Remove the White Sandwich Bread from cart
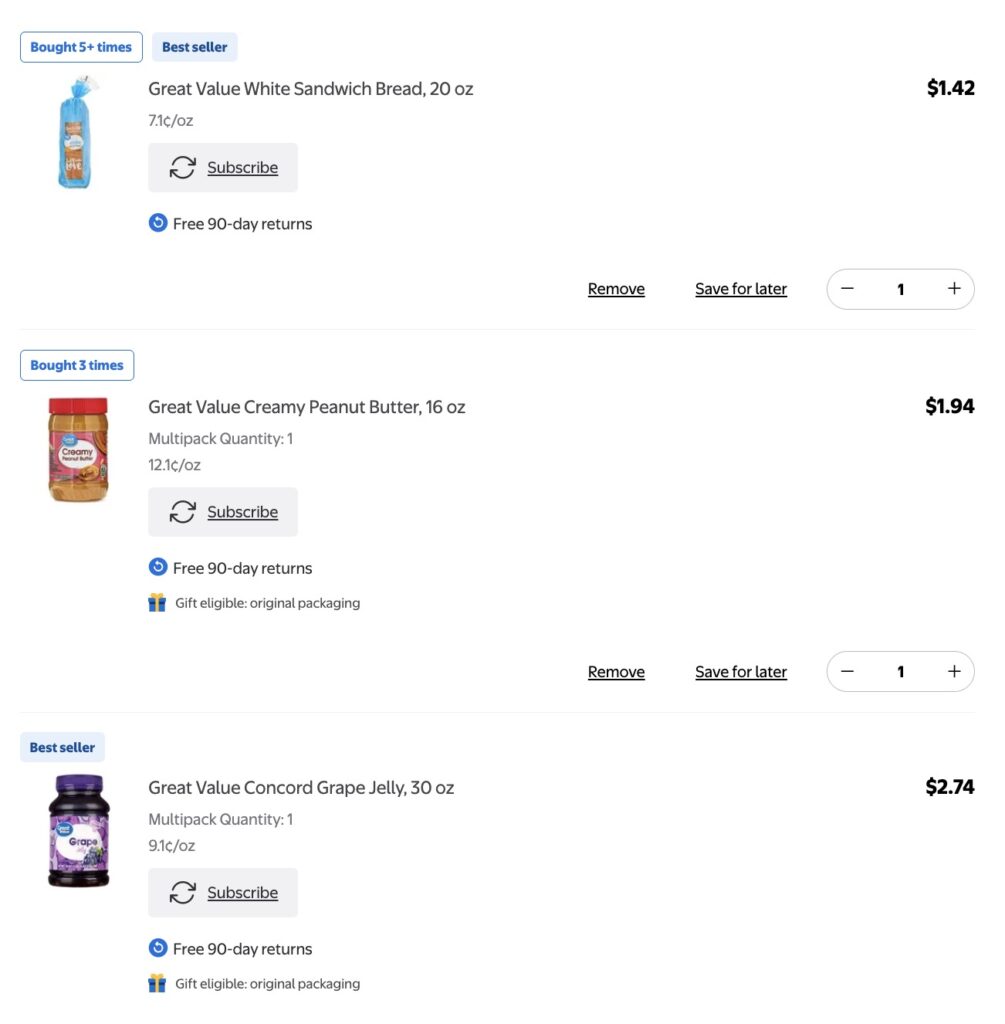Screen dimensions: 1005x1024 coord(615,288)
